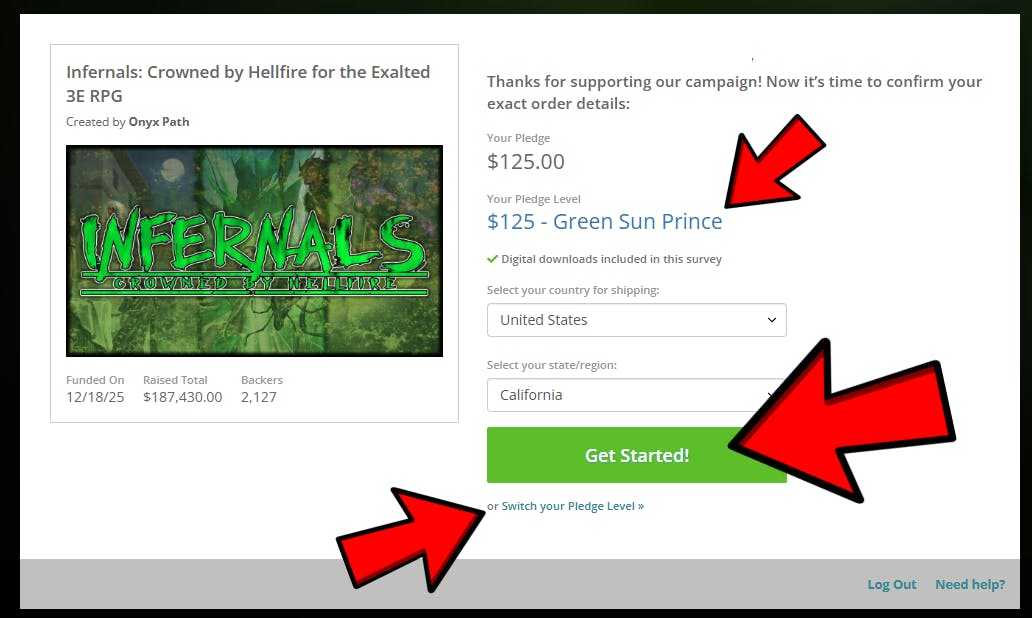Click the green checkmark beside digital downloads
Screen dimensions: 1032x618
point(492,259)
